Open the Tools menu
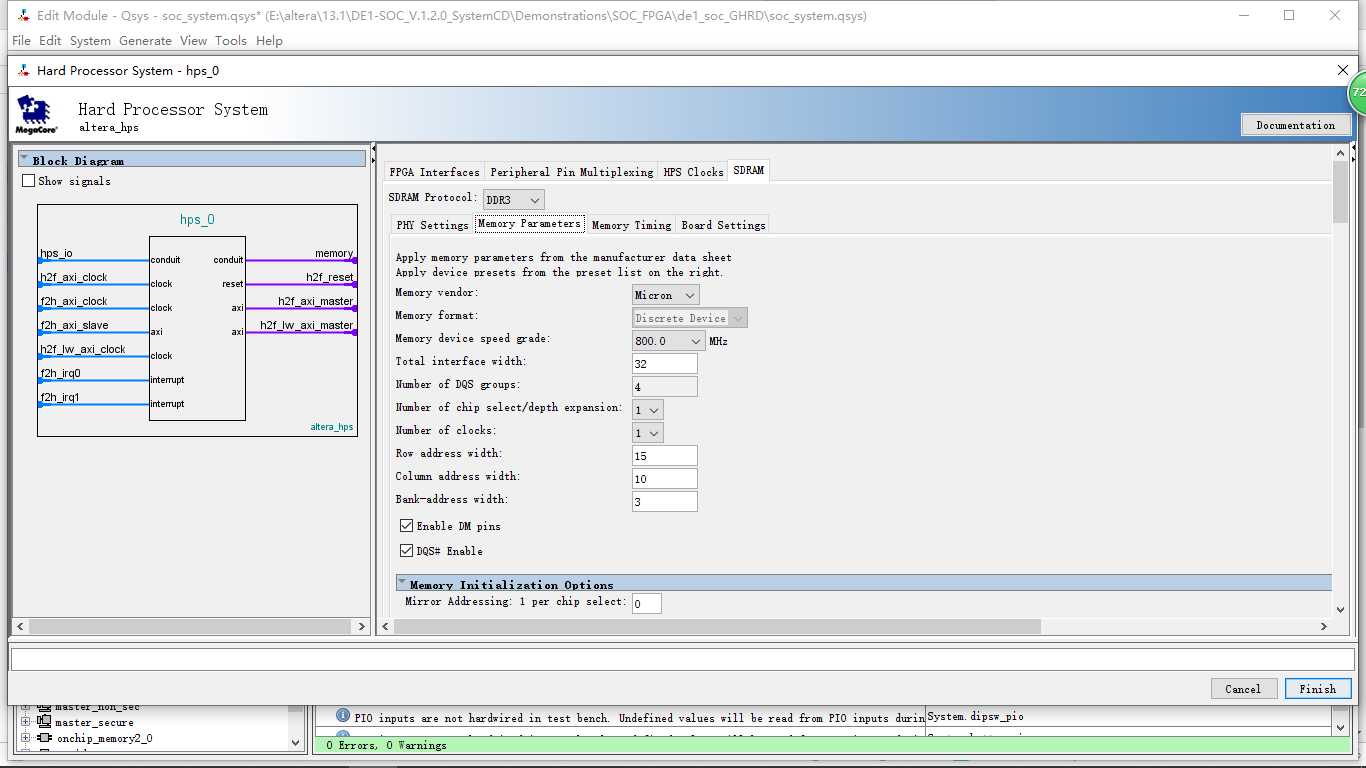The height and width of the screenshot is (768, 1366). (231, 41)
